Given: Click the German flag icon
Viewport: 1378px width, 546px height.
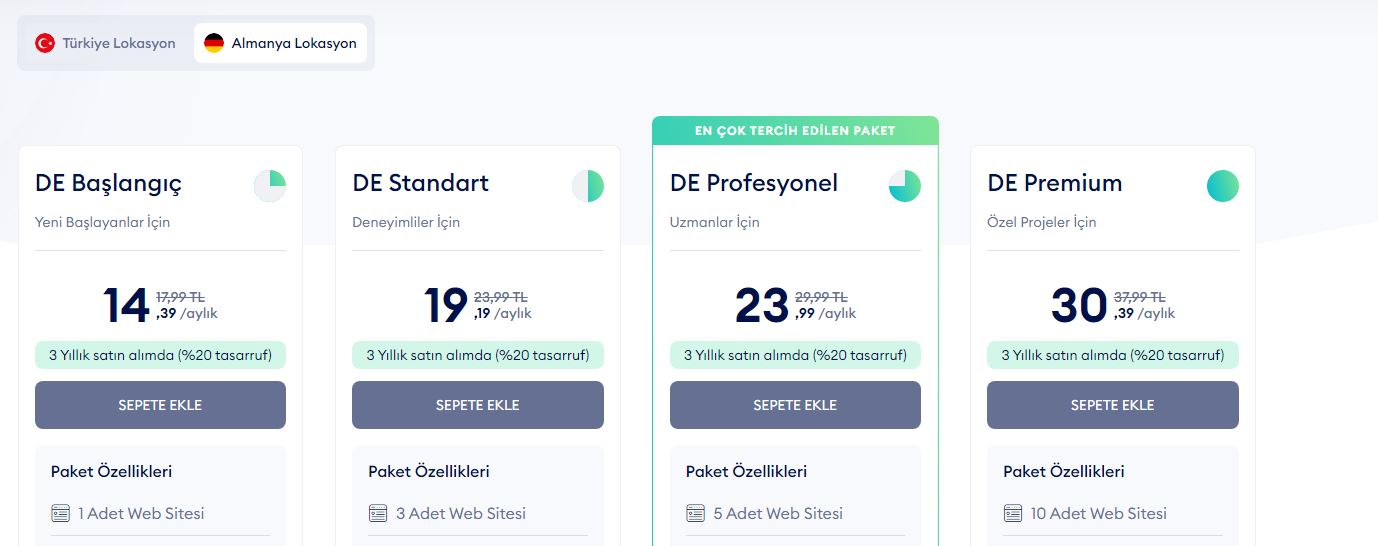Looking at the screenshot, I should [214, 43].
